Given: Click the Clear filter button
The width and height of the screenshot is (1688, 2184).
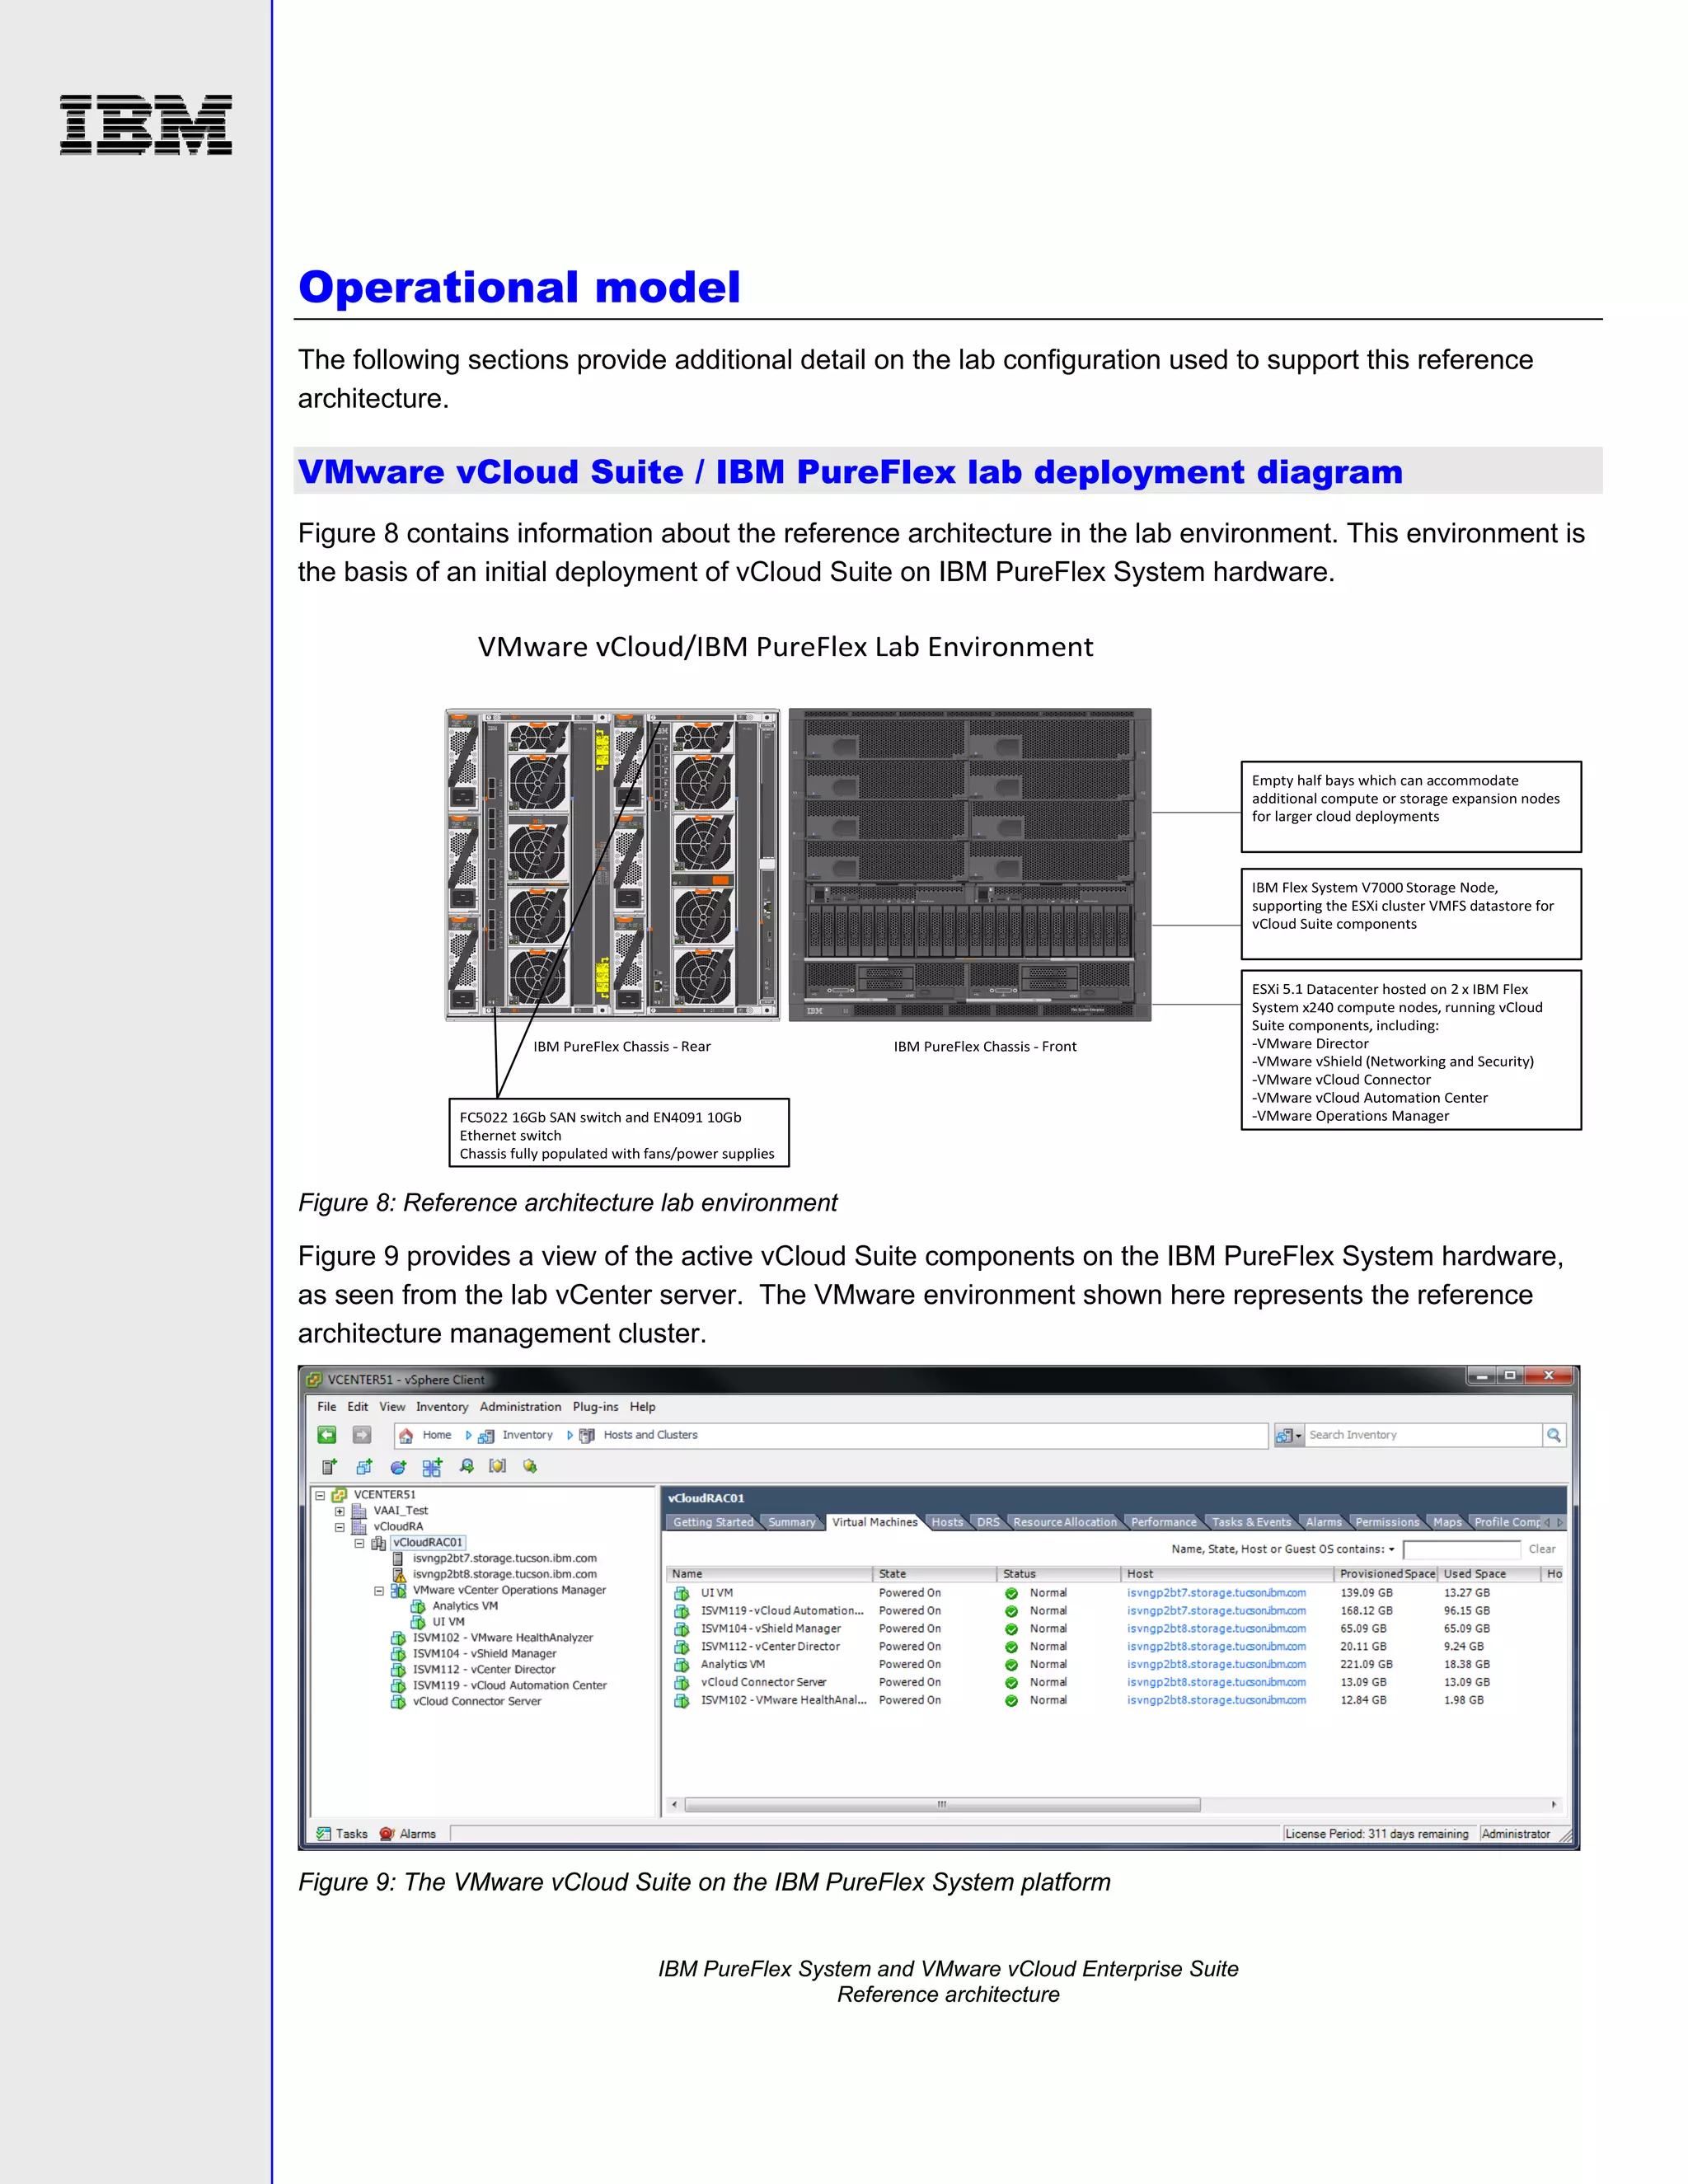Looking at the screenshot, I should tap(1541, 1549).
